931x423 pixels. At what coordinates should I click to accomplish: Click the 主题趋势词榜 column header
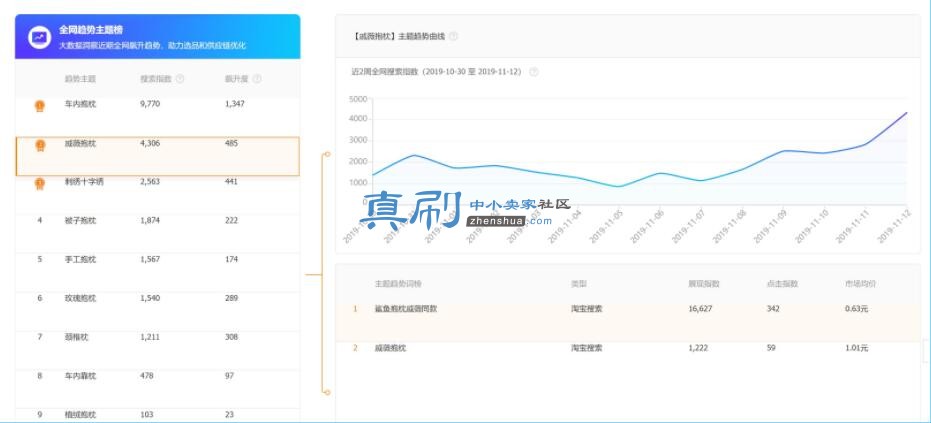coord(398,284)
